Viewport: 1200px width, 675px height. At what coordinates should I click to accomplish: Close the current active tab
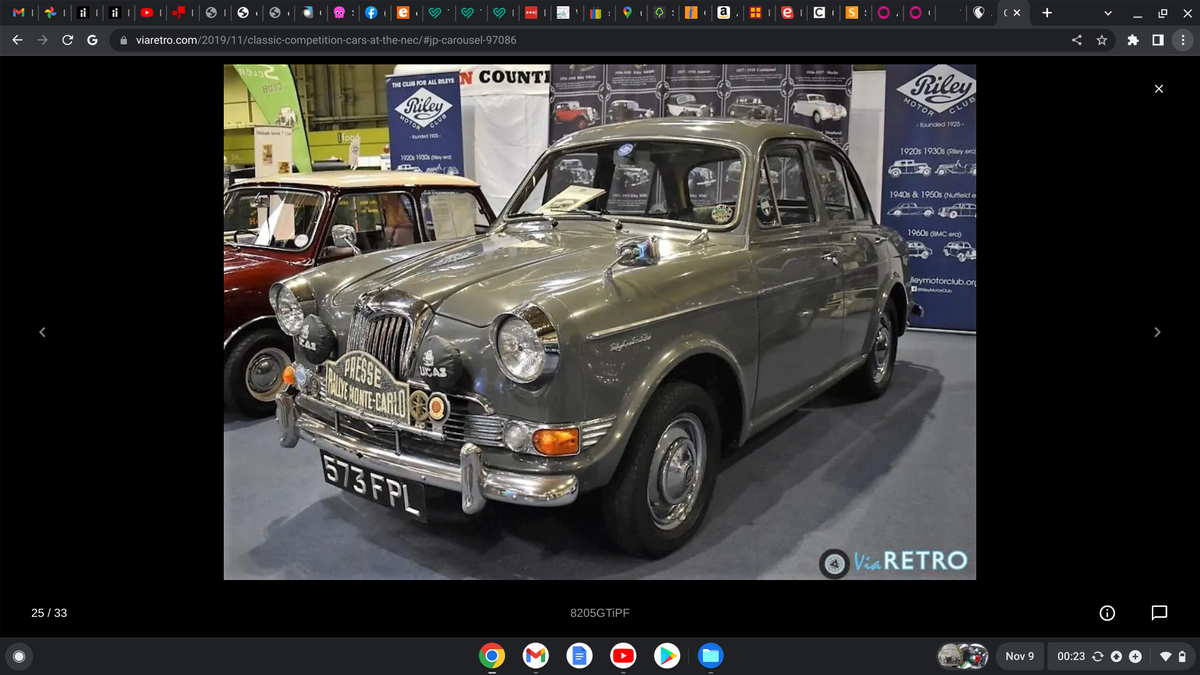1016,13
